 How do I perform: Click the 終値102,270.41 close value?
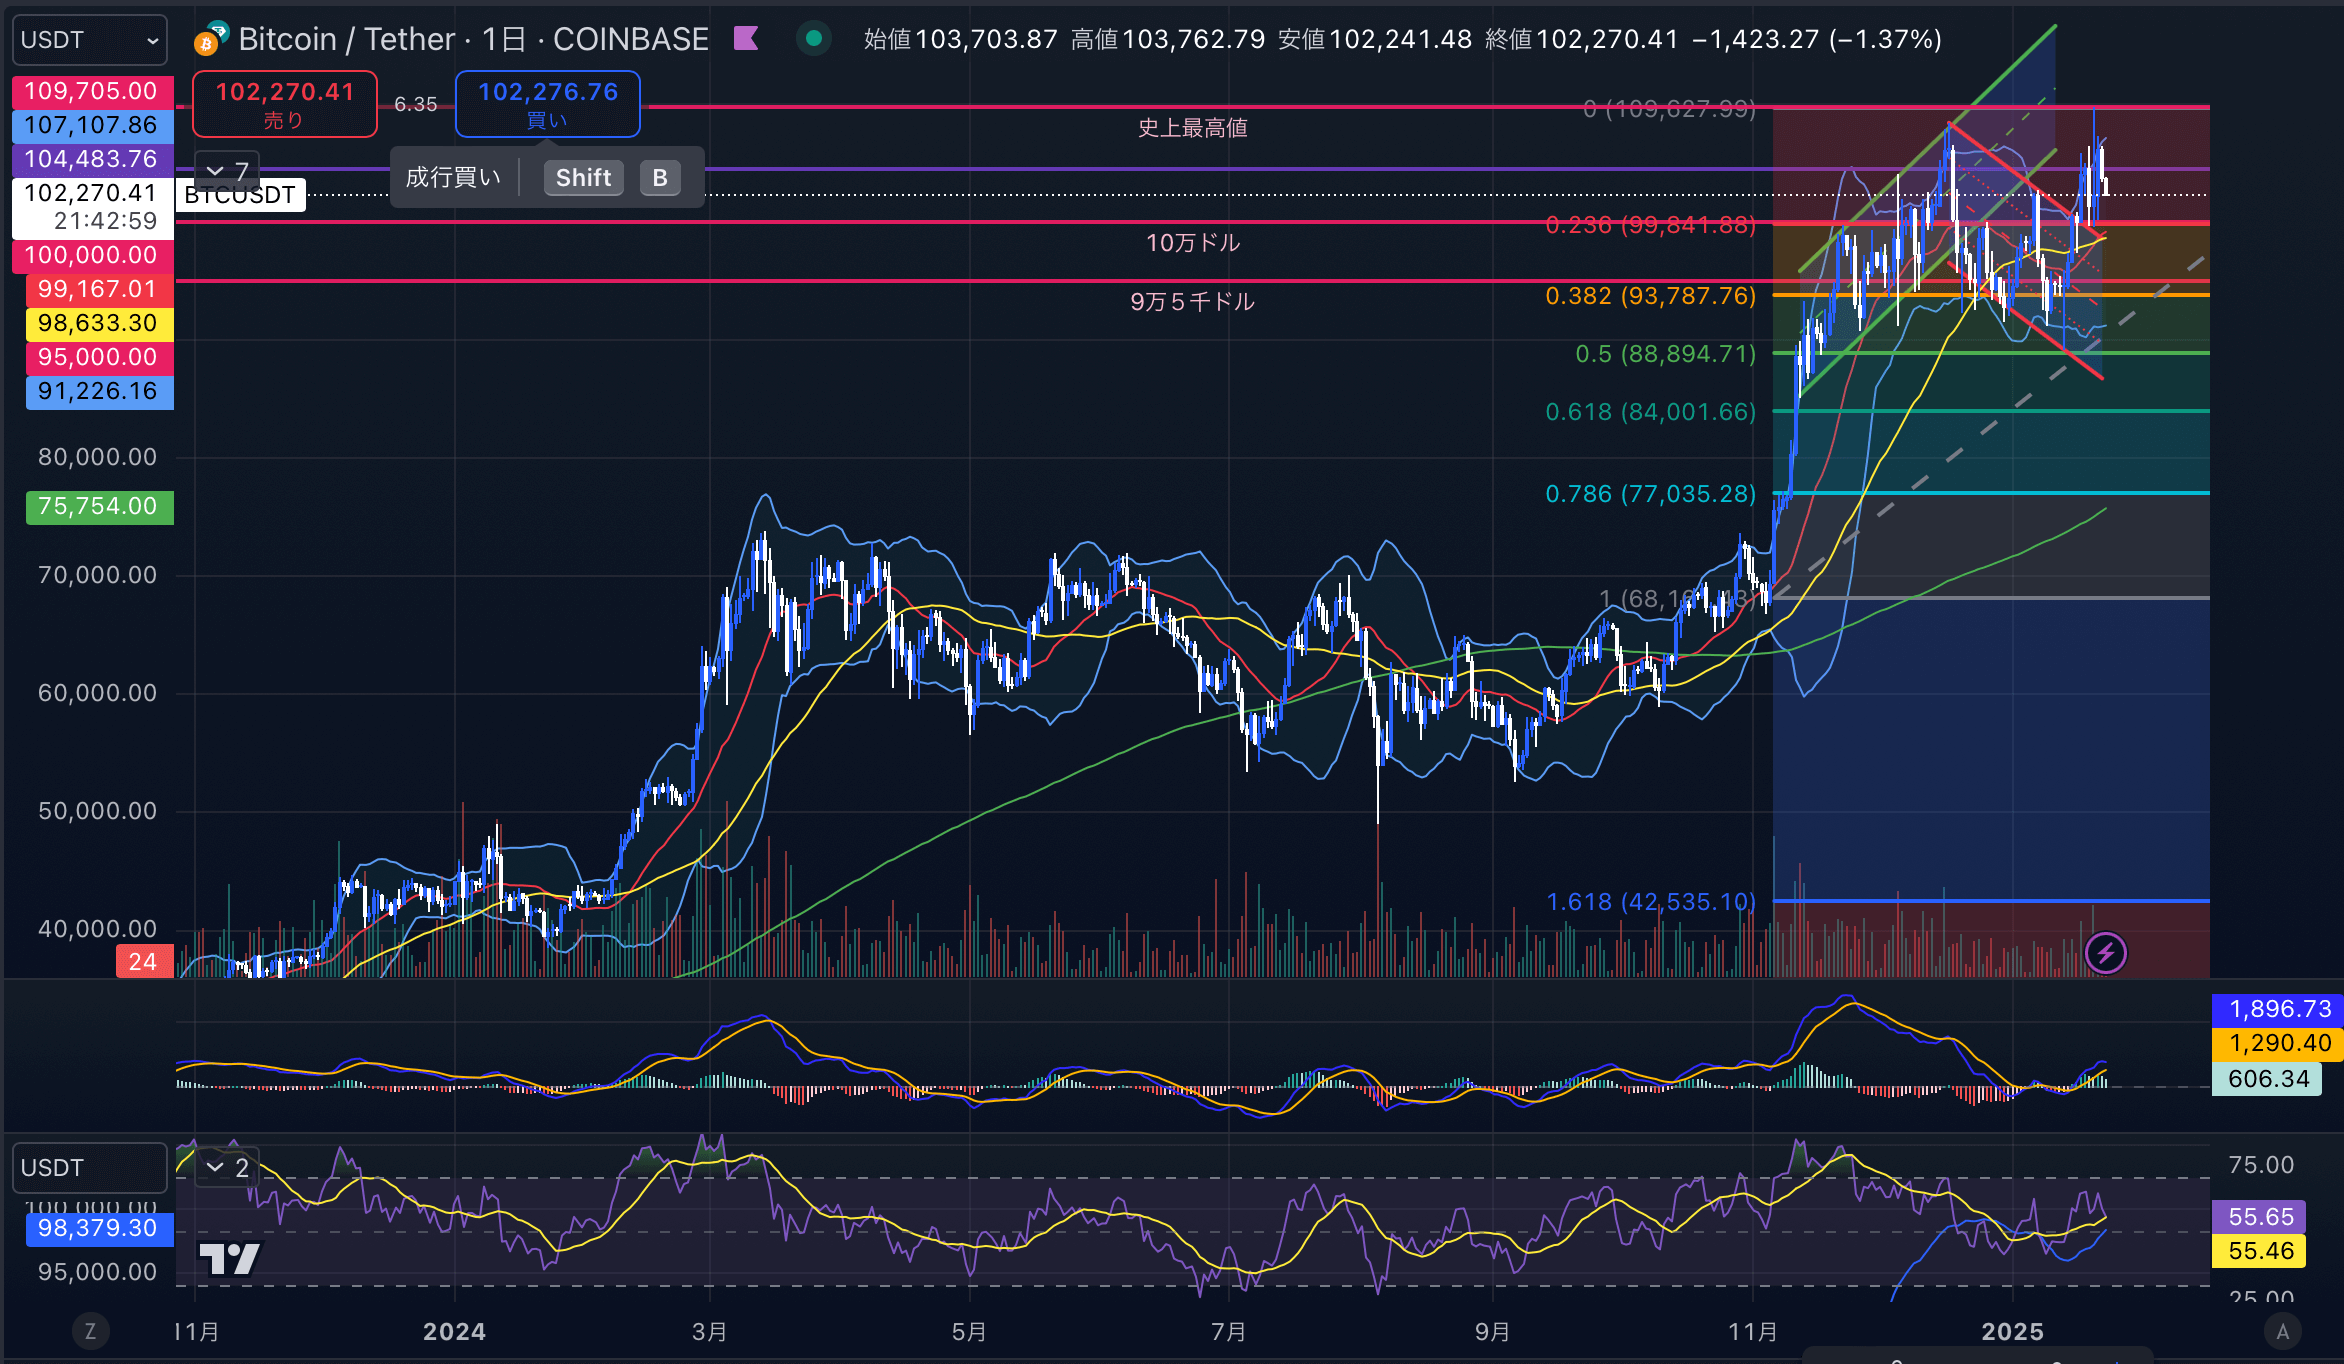pos(1582,39)
